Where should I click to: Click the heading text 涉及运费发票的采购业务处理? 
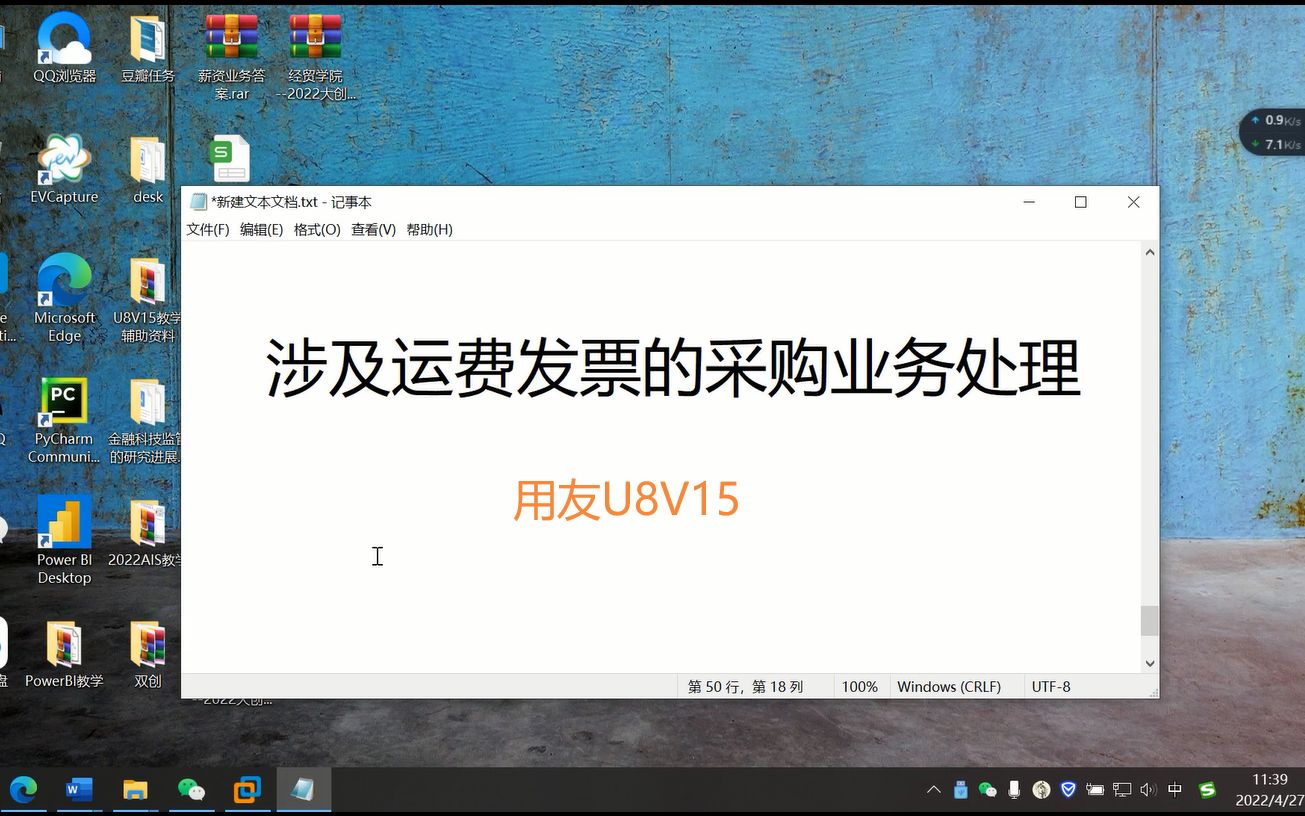point(673,369)
